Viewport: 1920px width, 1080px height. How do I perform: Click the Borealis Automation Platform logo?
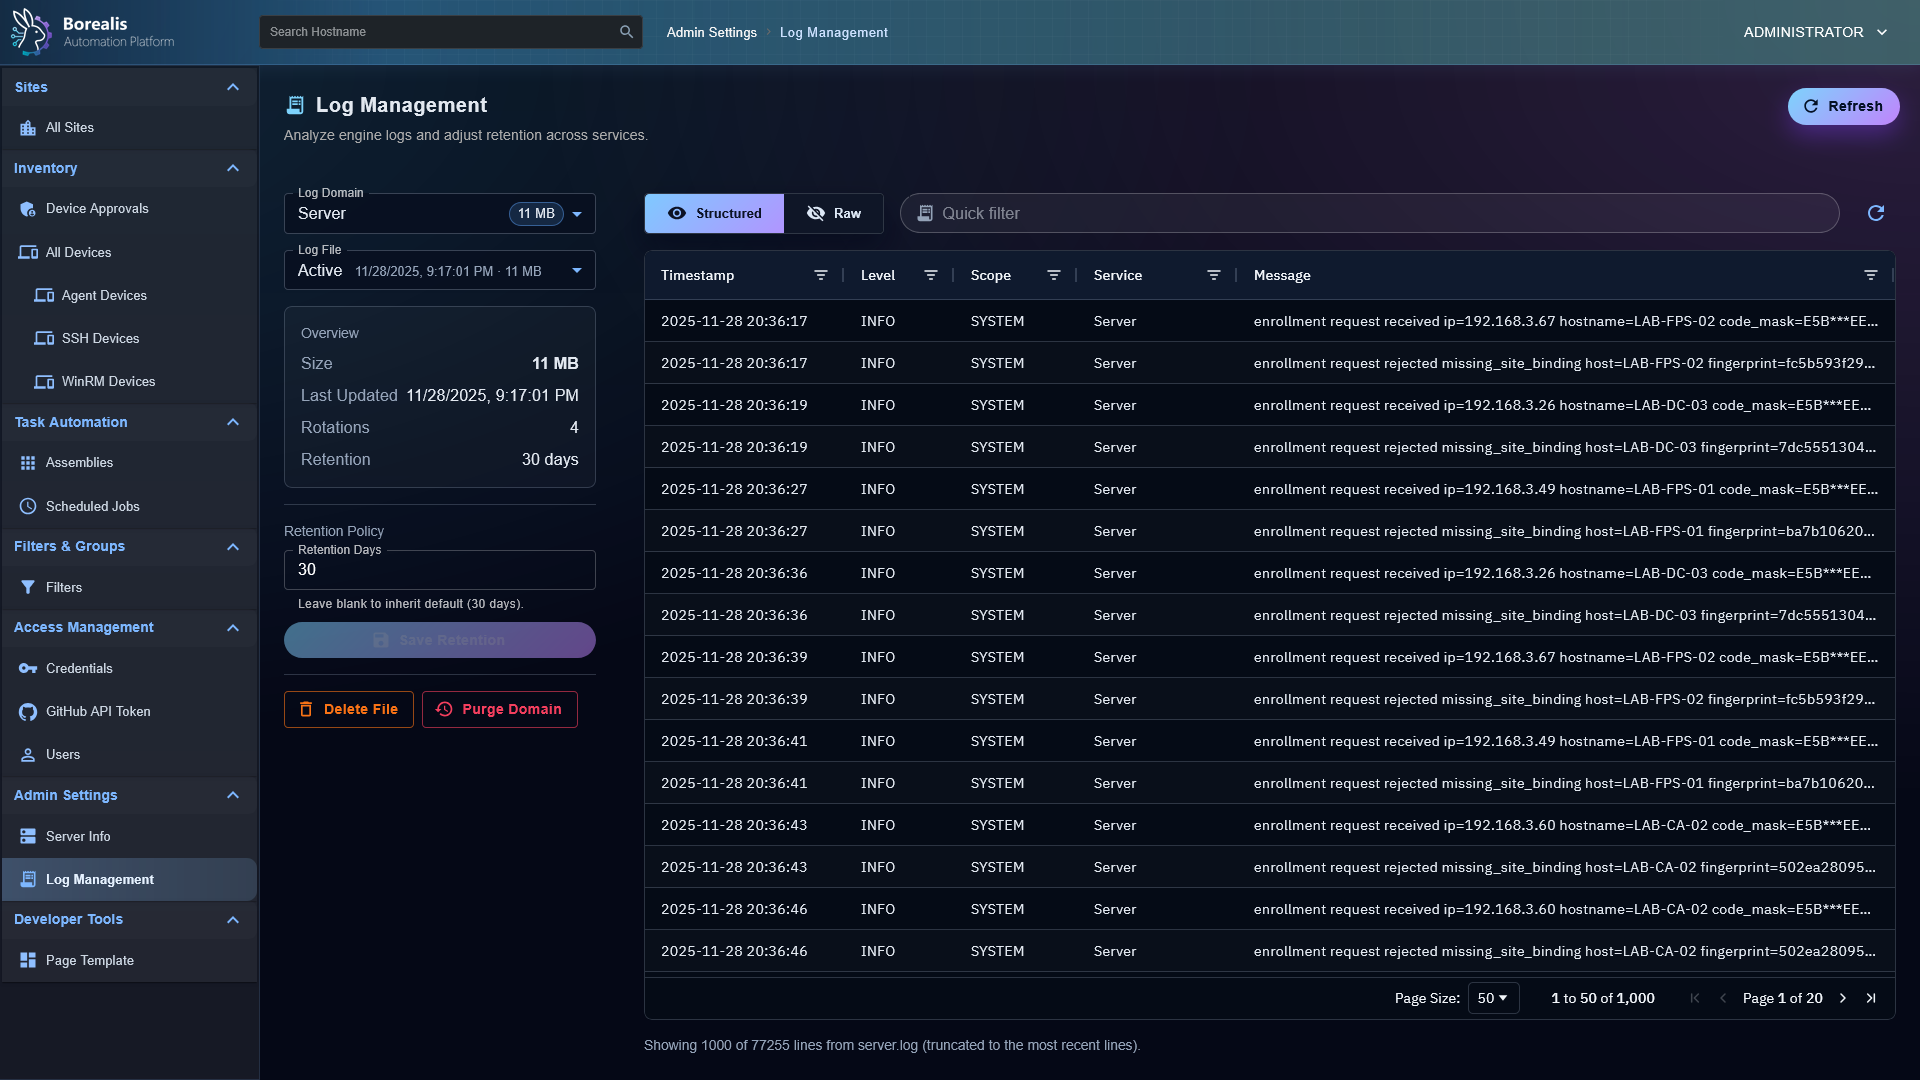[91, 31]
